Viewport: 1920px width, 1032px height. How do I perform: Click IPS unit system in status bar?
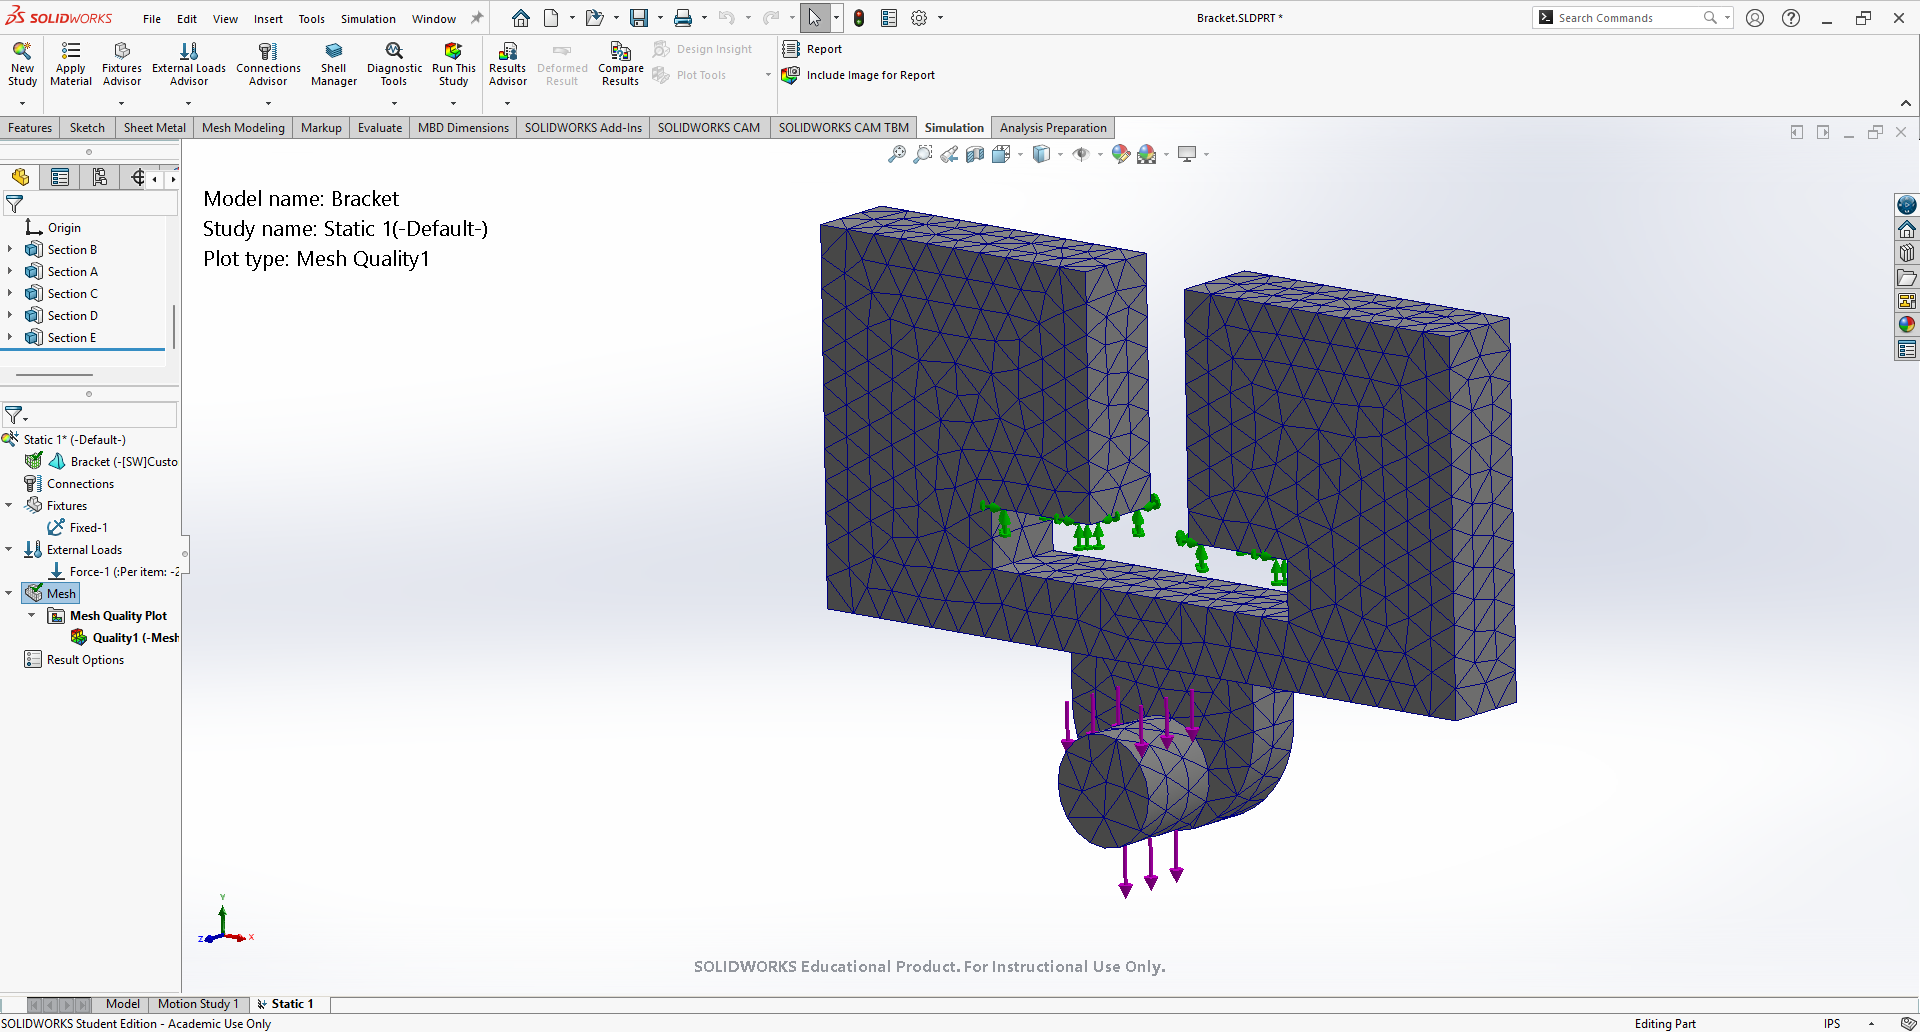click(1832, 1024)
